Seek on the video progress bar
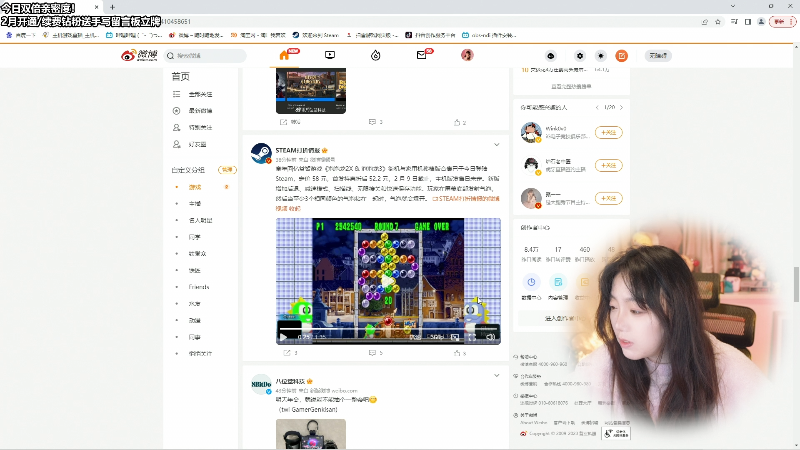Image resolution: width=800 pixels, height=450 pixels. coord(388,330)
